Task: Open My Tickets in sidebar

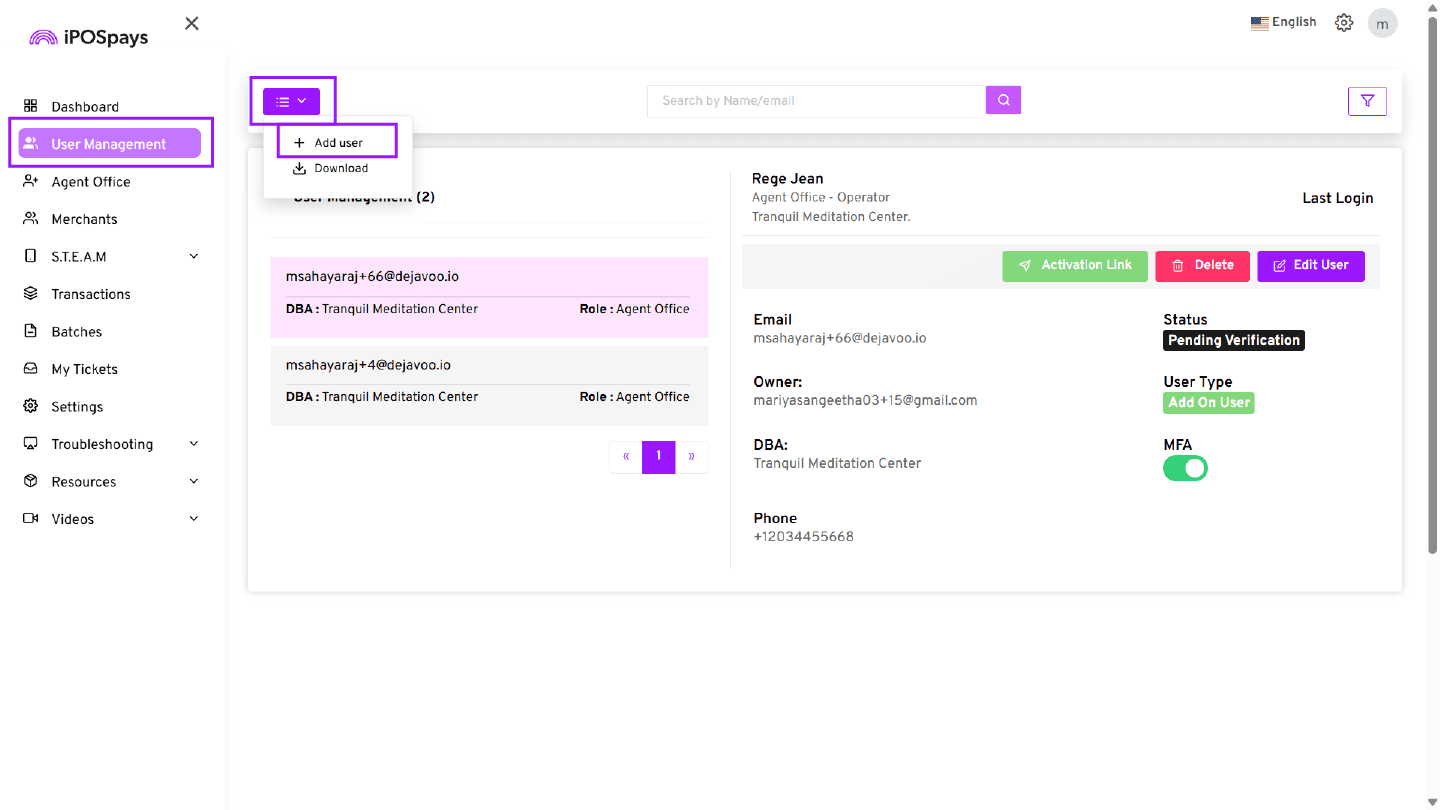Action: (84, 369)
